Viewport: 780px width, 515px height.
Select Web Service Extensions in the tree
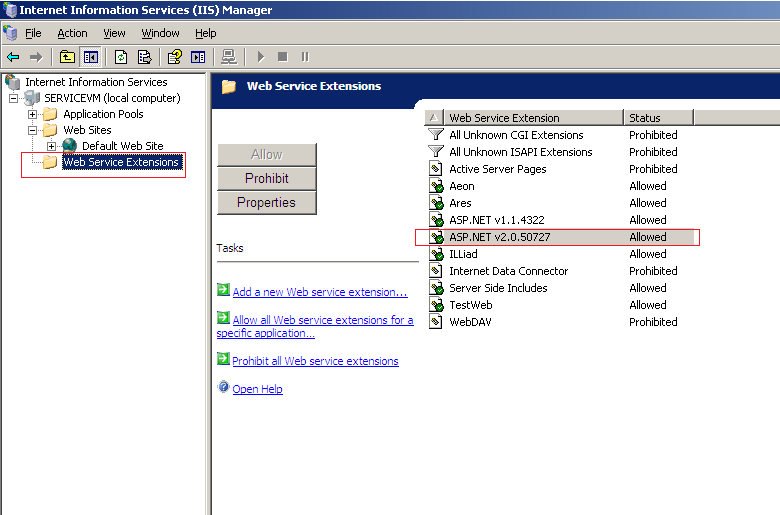tap(121, 162)
